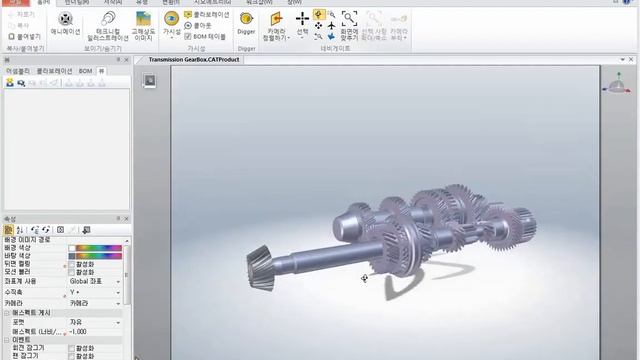This screenshot has width=640, height=360.
Task: Click the square frame icon in 속성 toolbar
Action: click(x=60, y=230)
